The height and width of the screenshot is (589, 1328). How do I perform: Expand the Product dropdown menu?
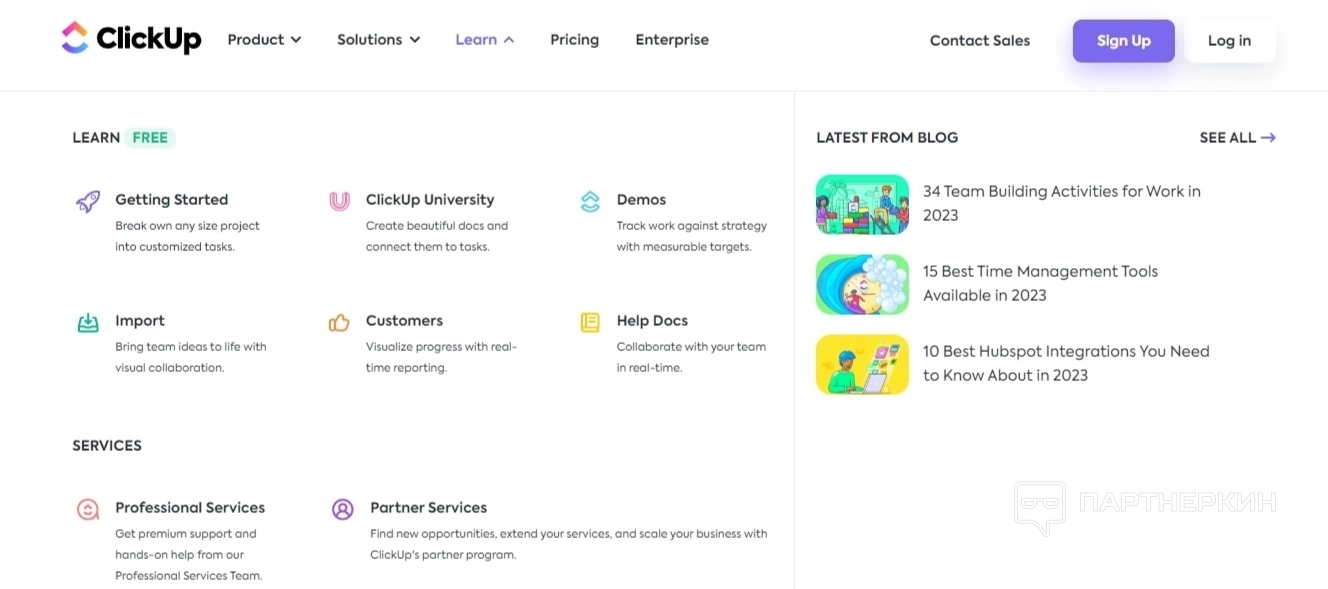(x=264, y=40)
